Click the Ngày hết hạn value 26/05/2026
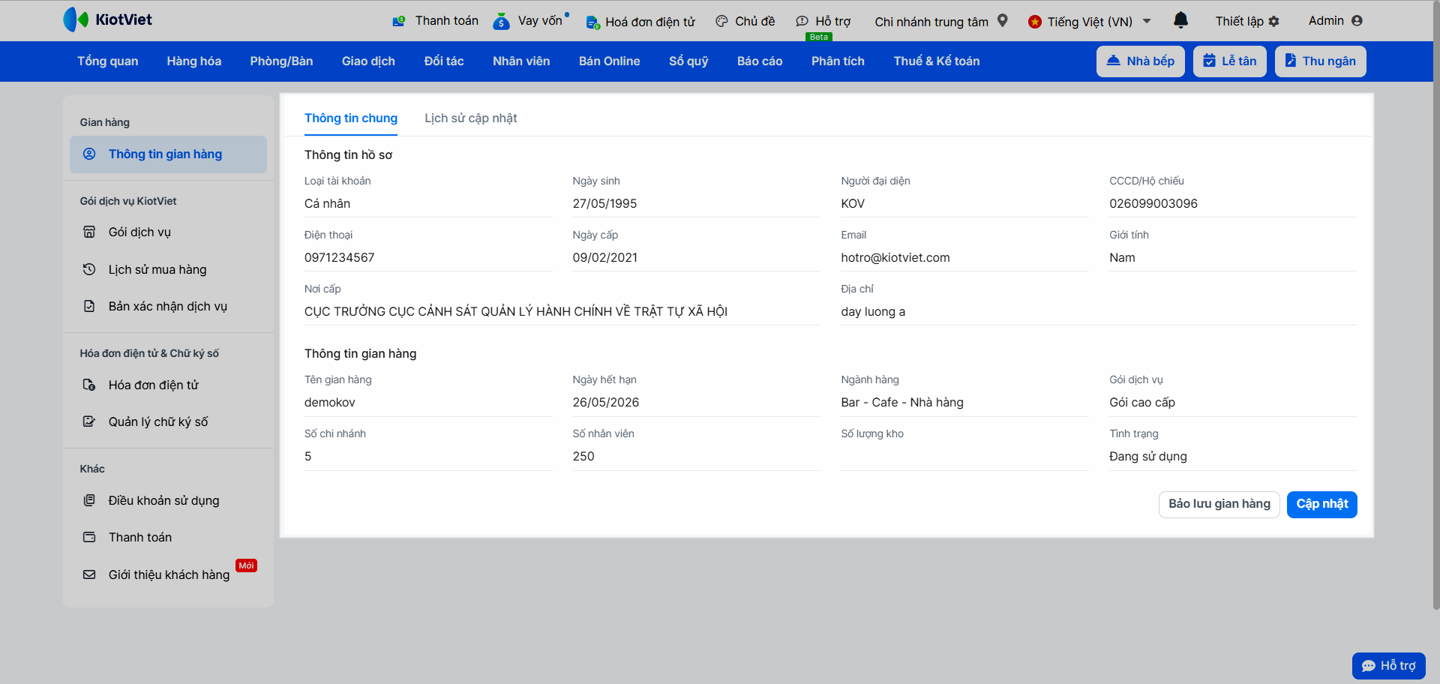The image size is (1440, 684). click(x=606, y=403)
